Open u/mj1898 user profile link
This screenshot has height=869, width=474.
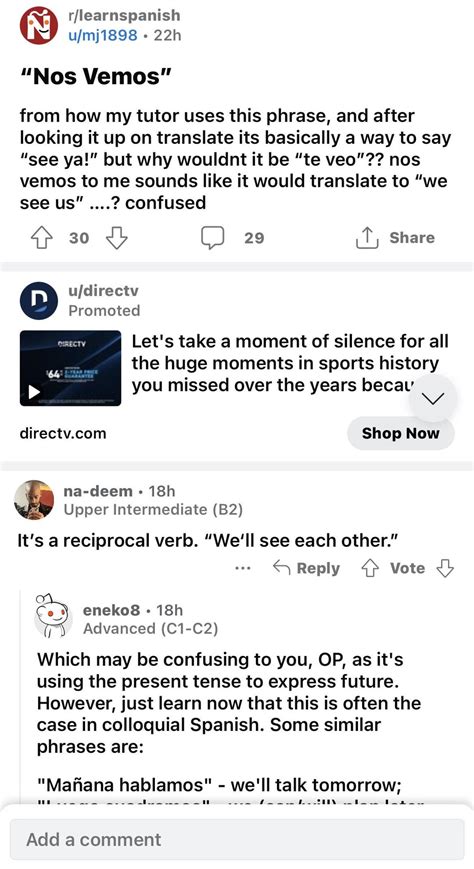click(103, 35)
